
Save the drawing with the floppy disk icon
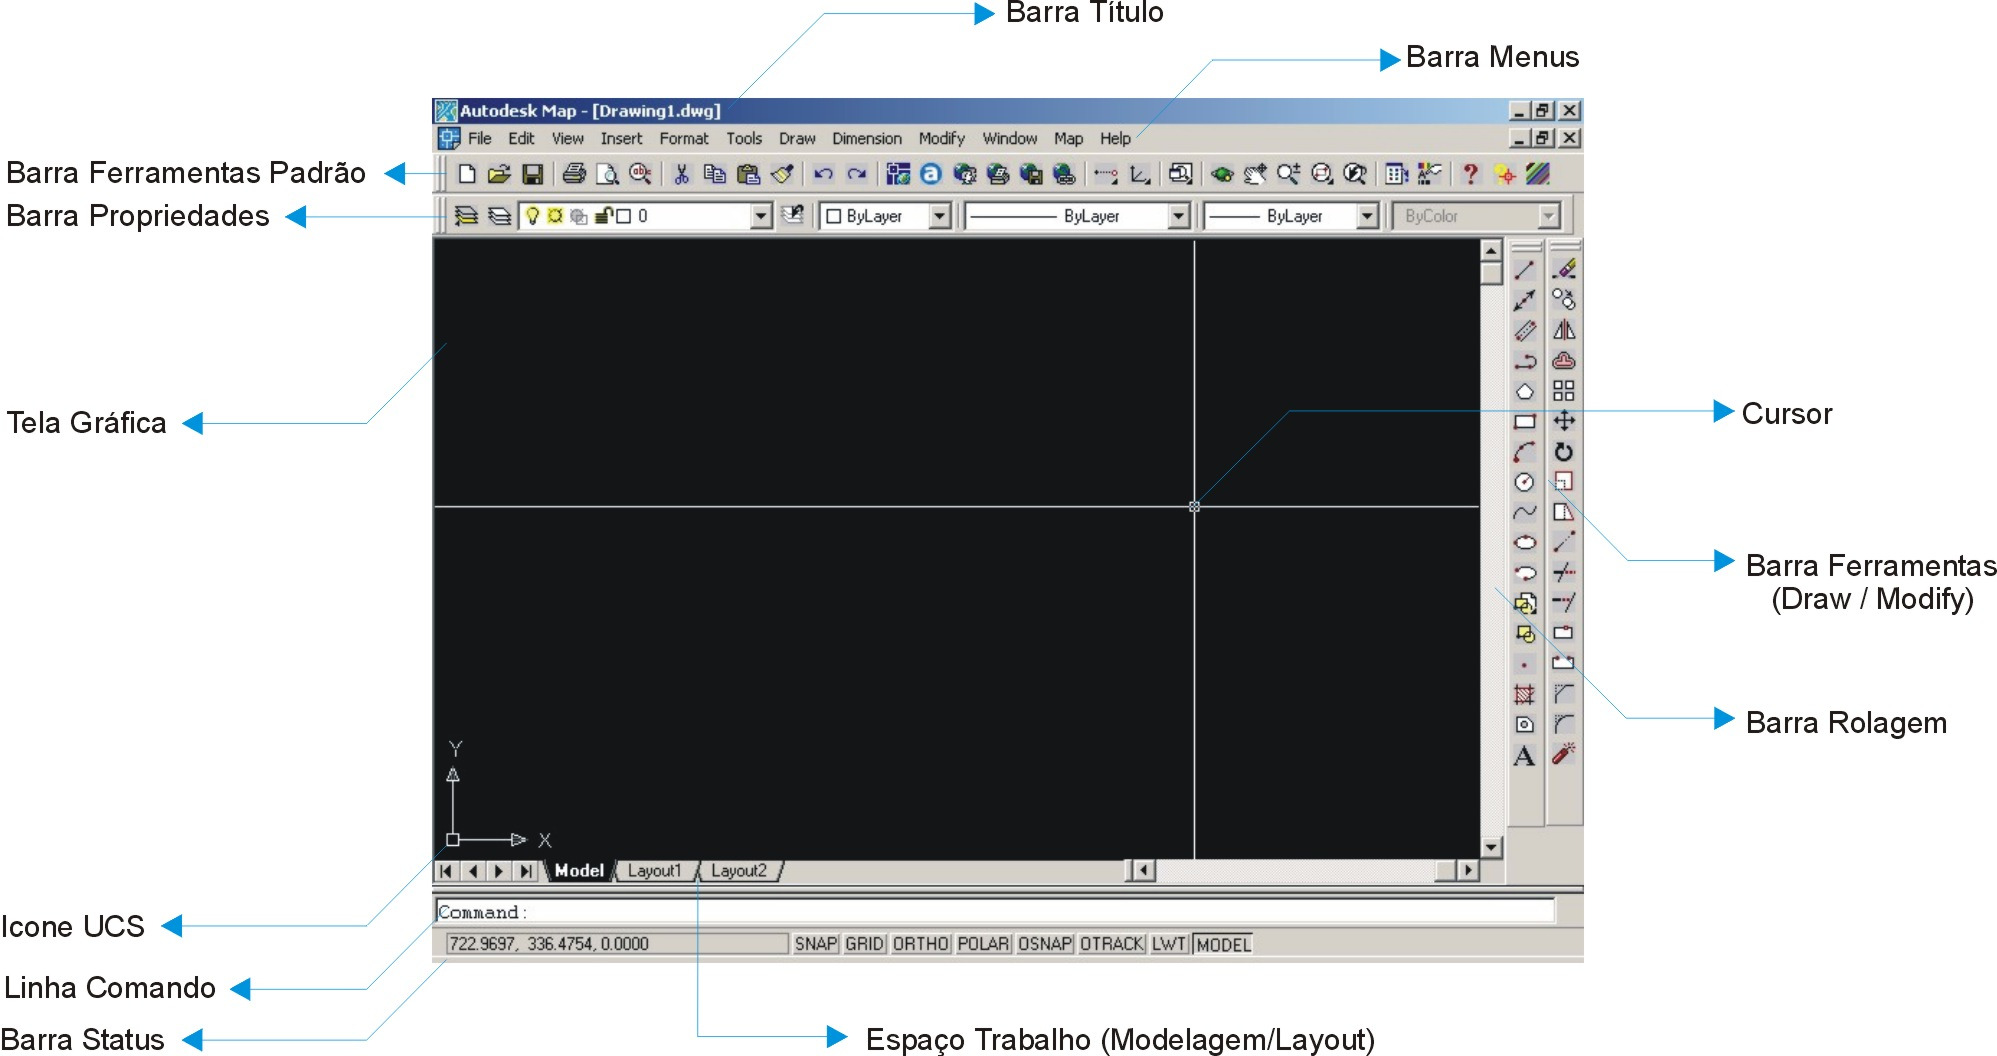[x=533, y=174]
